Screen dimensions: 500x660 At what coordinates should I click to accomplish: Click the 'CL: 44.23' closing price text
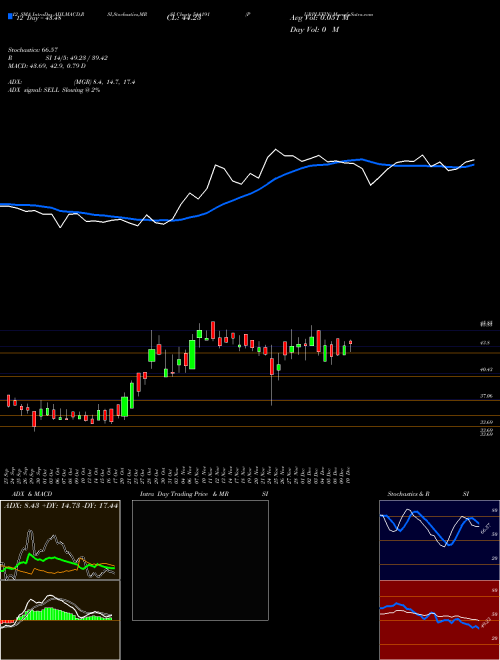[184, 18]
